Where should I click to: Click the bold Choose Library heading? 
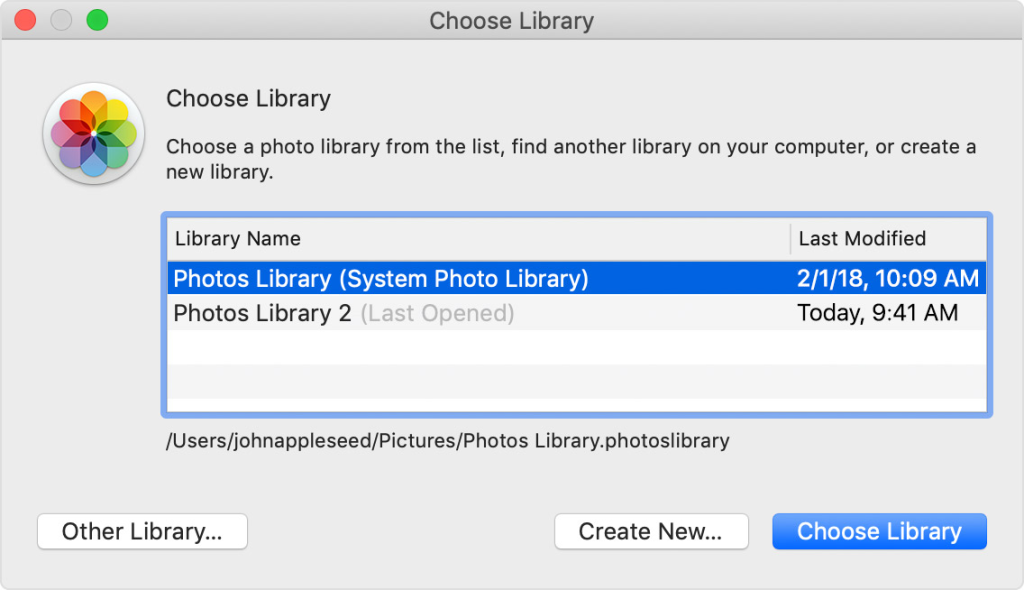[248, 99]
